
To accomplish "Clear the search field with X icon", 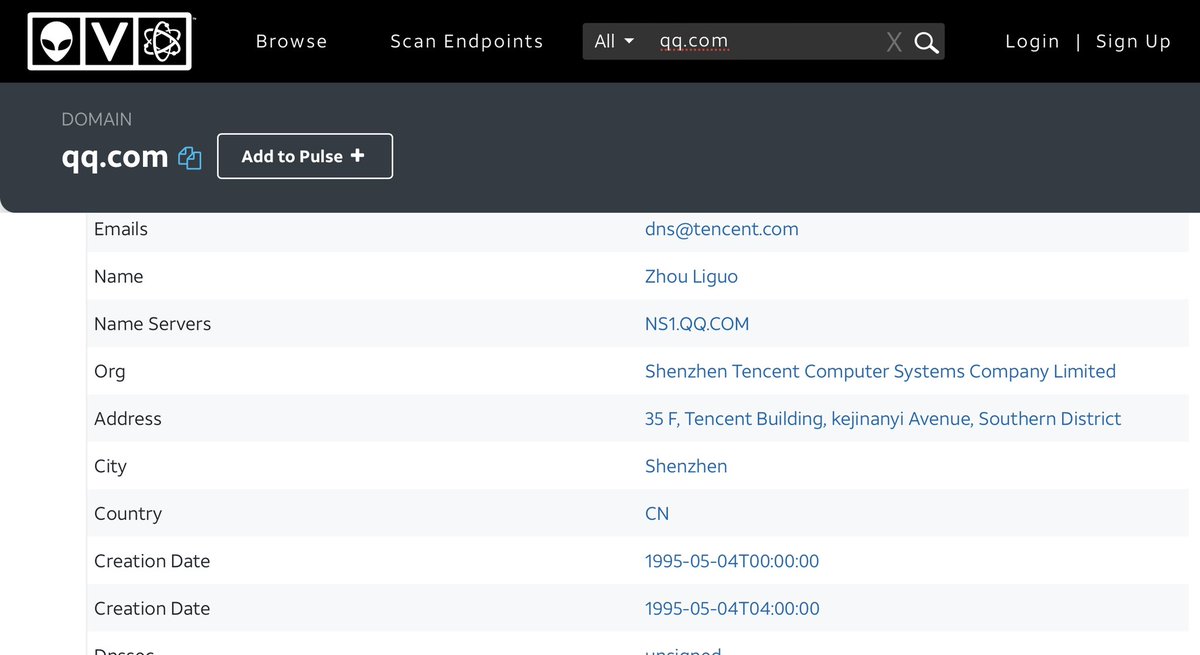I will 894,42.
